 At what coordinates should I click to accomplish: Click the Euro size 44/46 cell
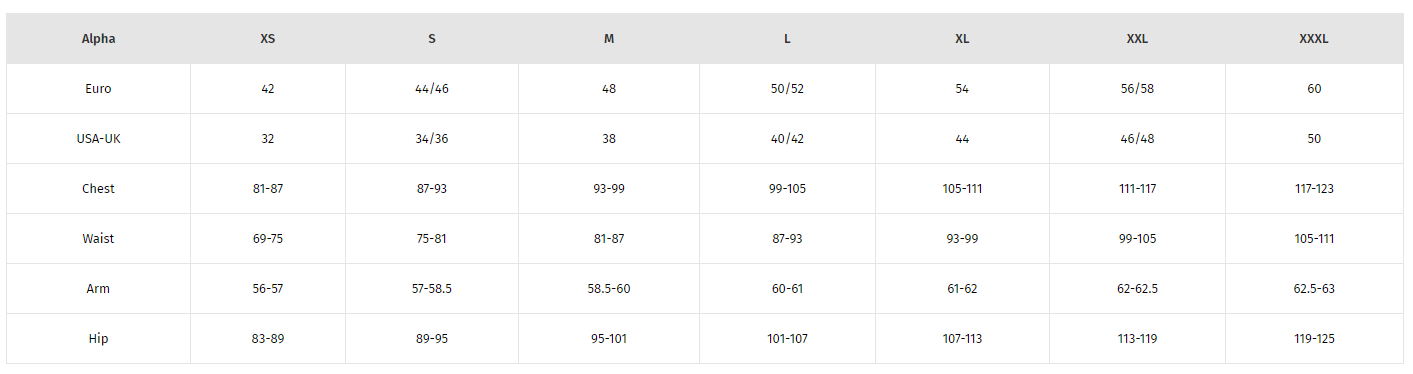pos(432,89)
